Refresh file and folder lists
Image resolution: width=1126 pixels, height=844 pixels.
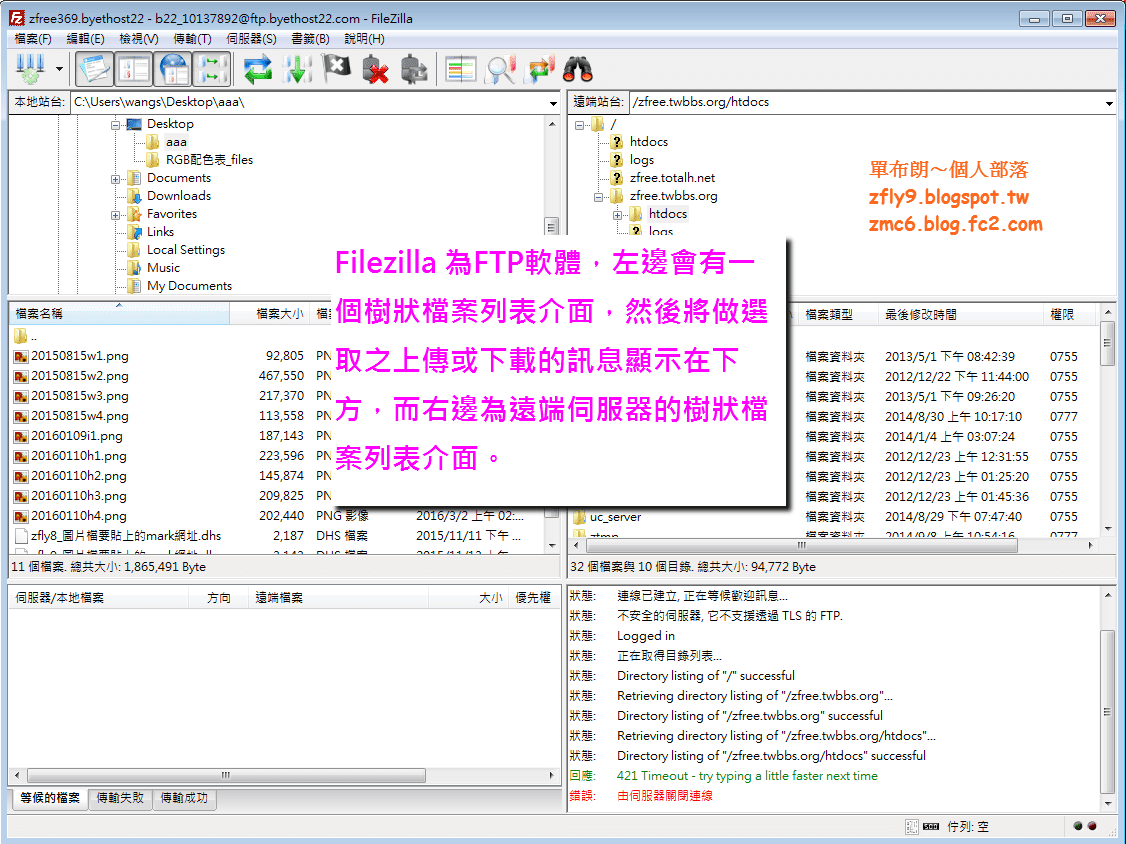click(x=257, y=70)
